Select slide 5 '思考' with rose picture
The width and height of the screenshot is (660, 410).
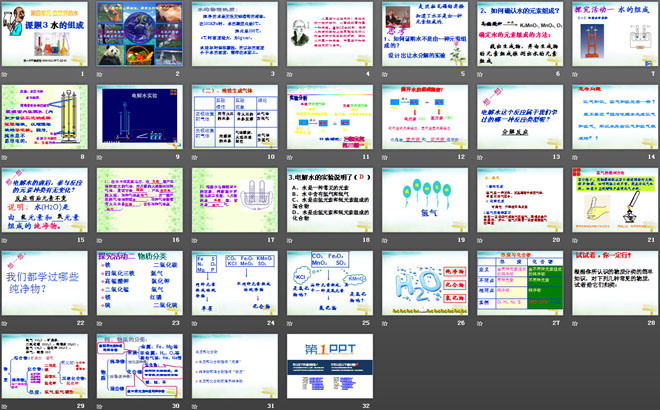425,34
